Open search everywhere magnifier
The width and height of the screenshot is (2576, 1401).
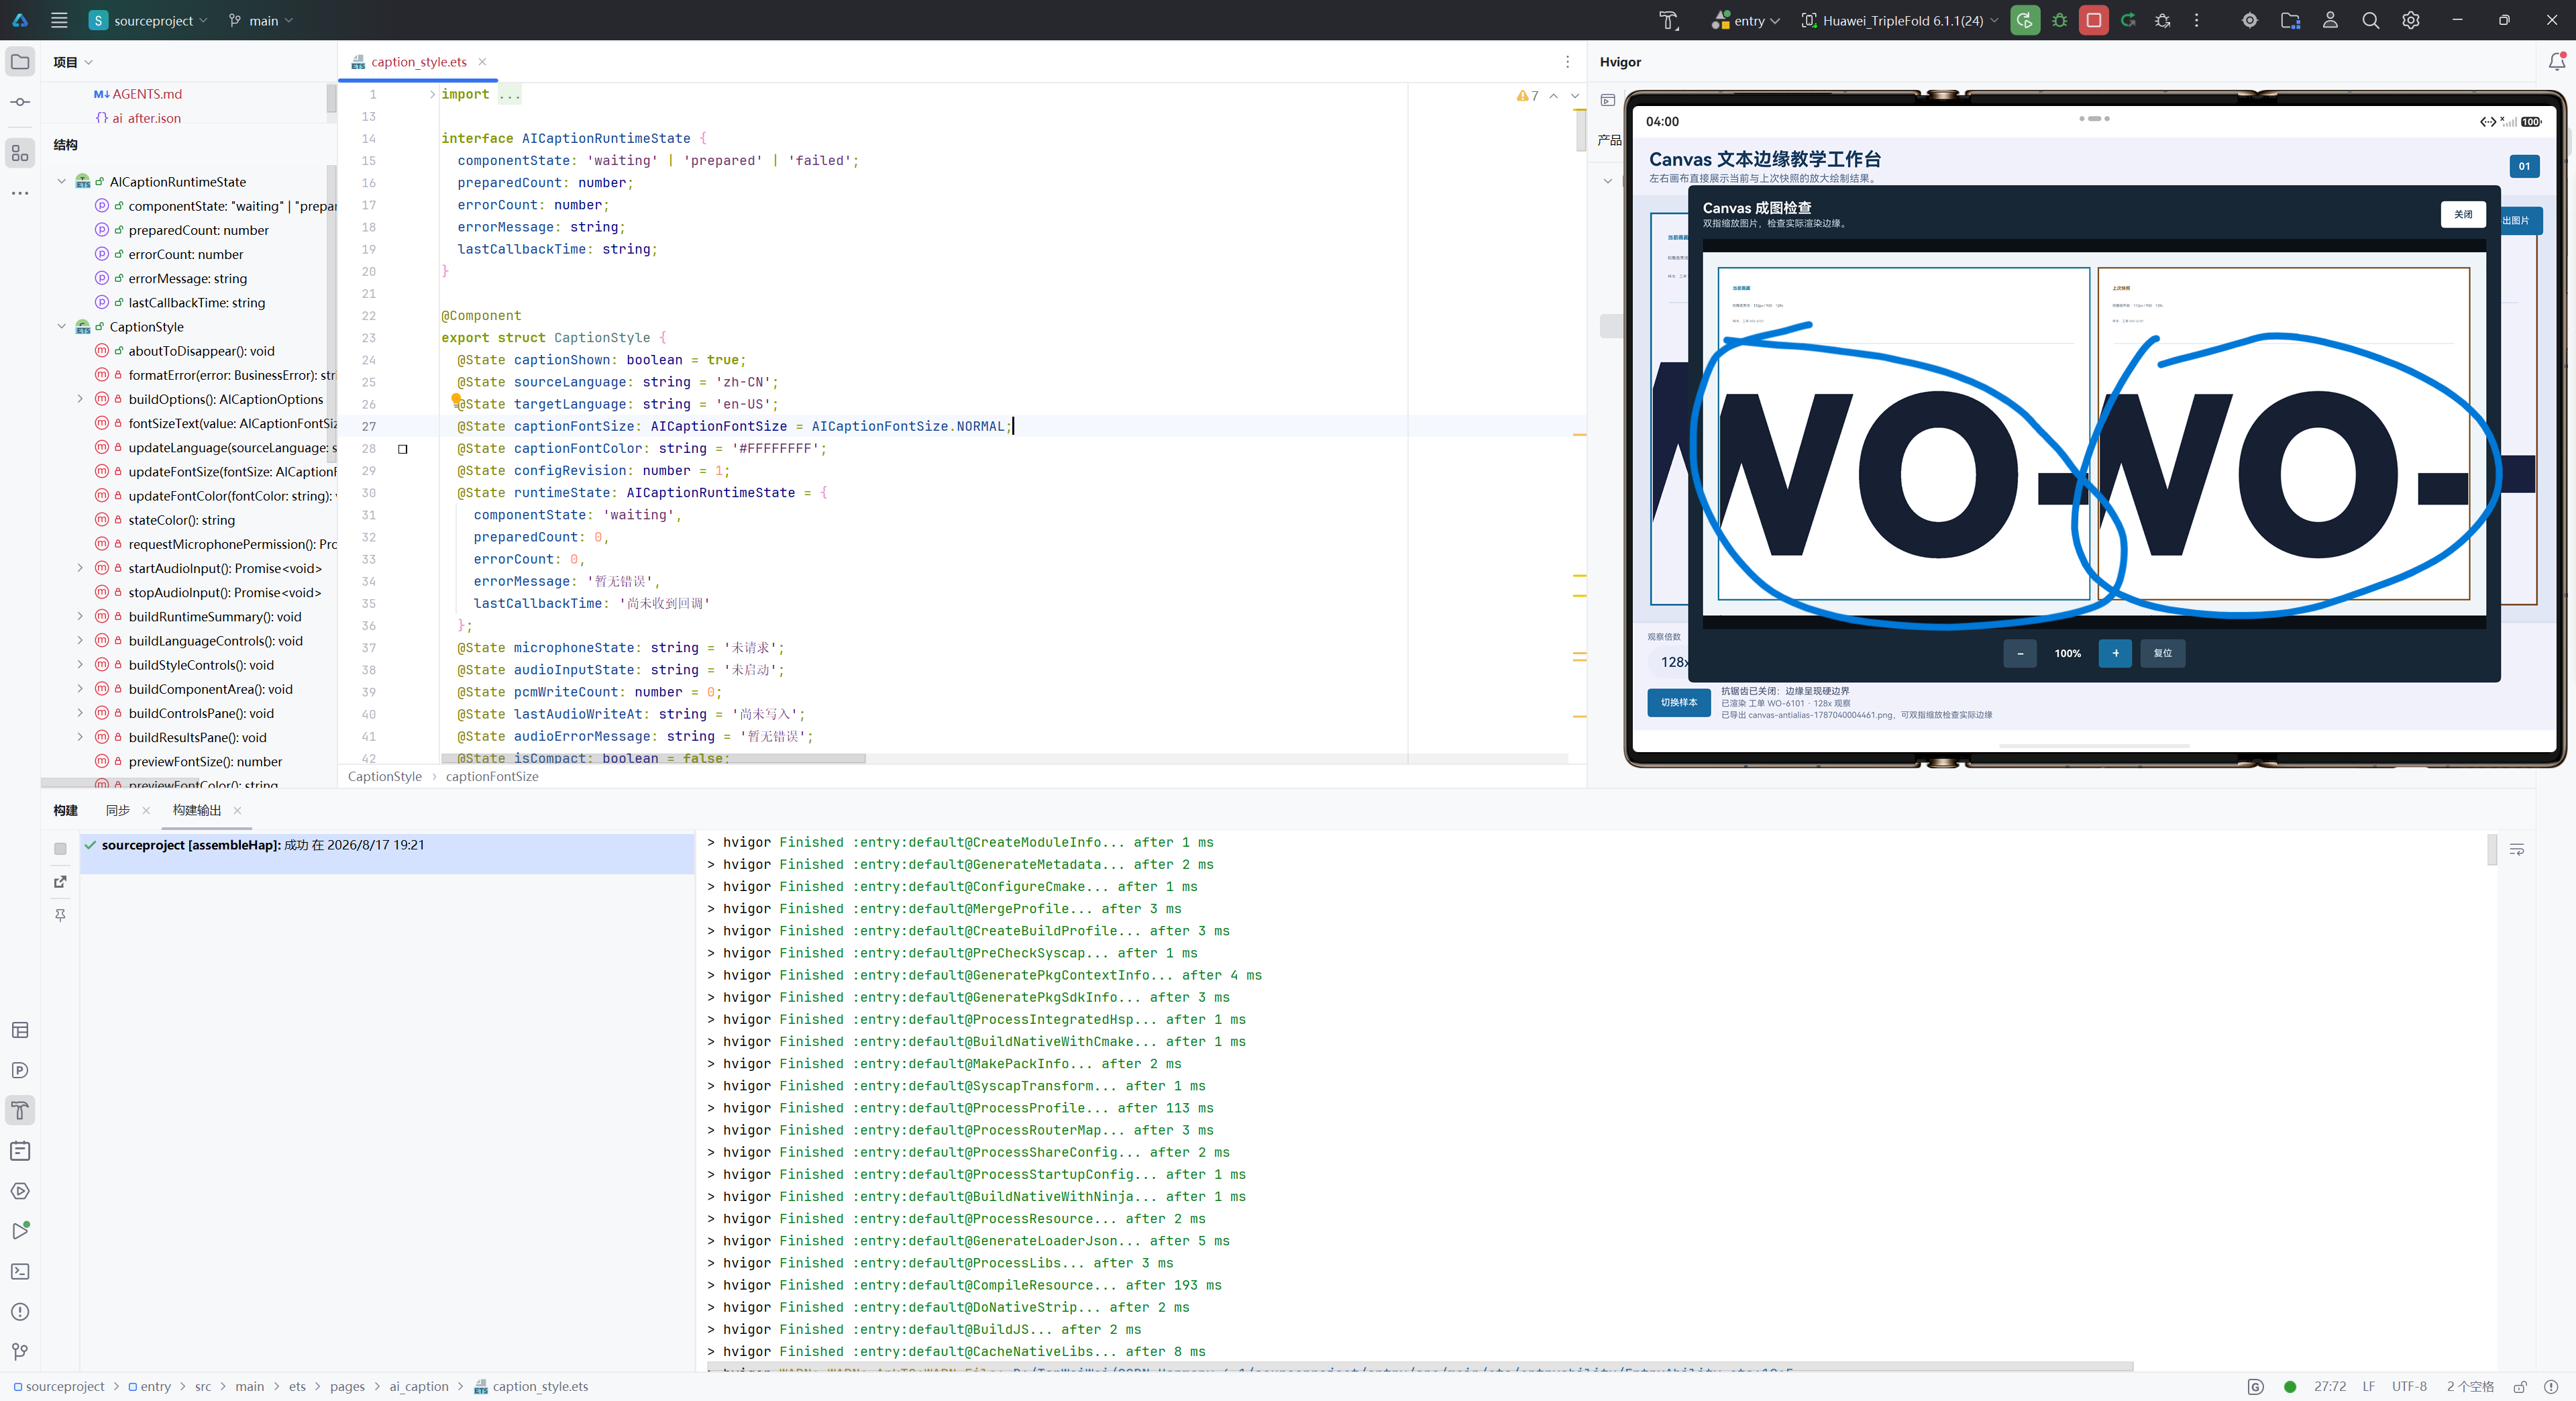2370,20
